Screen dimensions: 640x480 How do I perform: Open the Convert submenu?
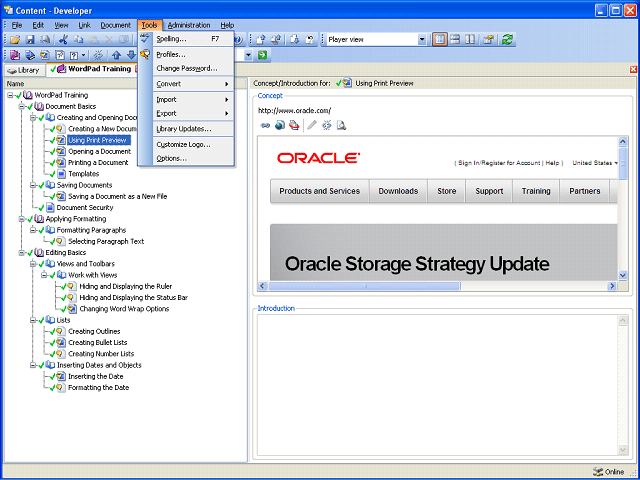pos(193,84)
